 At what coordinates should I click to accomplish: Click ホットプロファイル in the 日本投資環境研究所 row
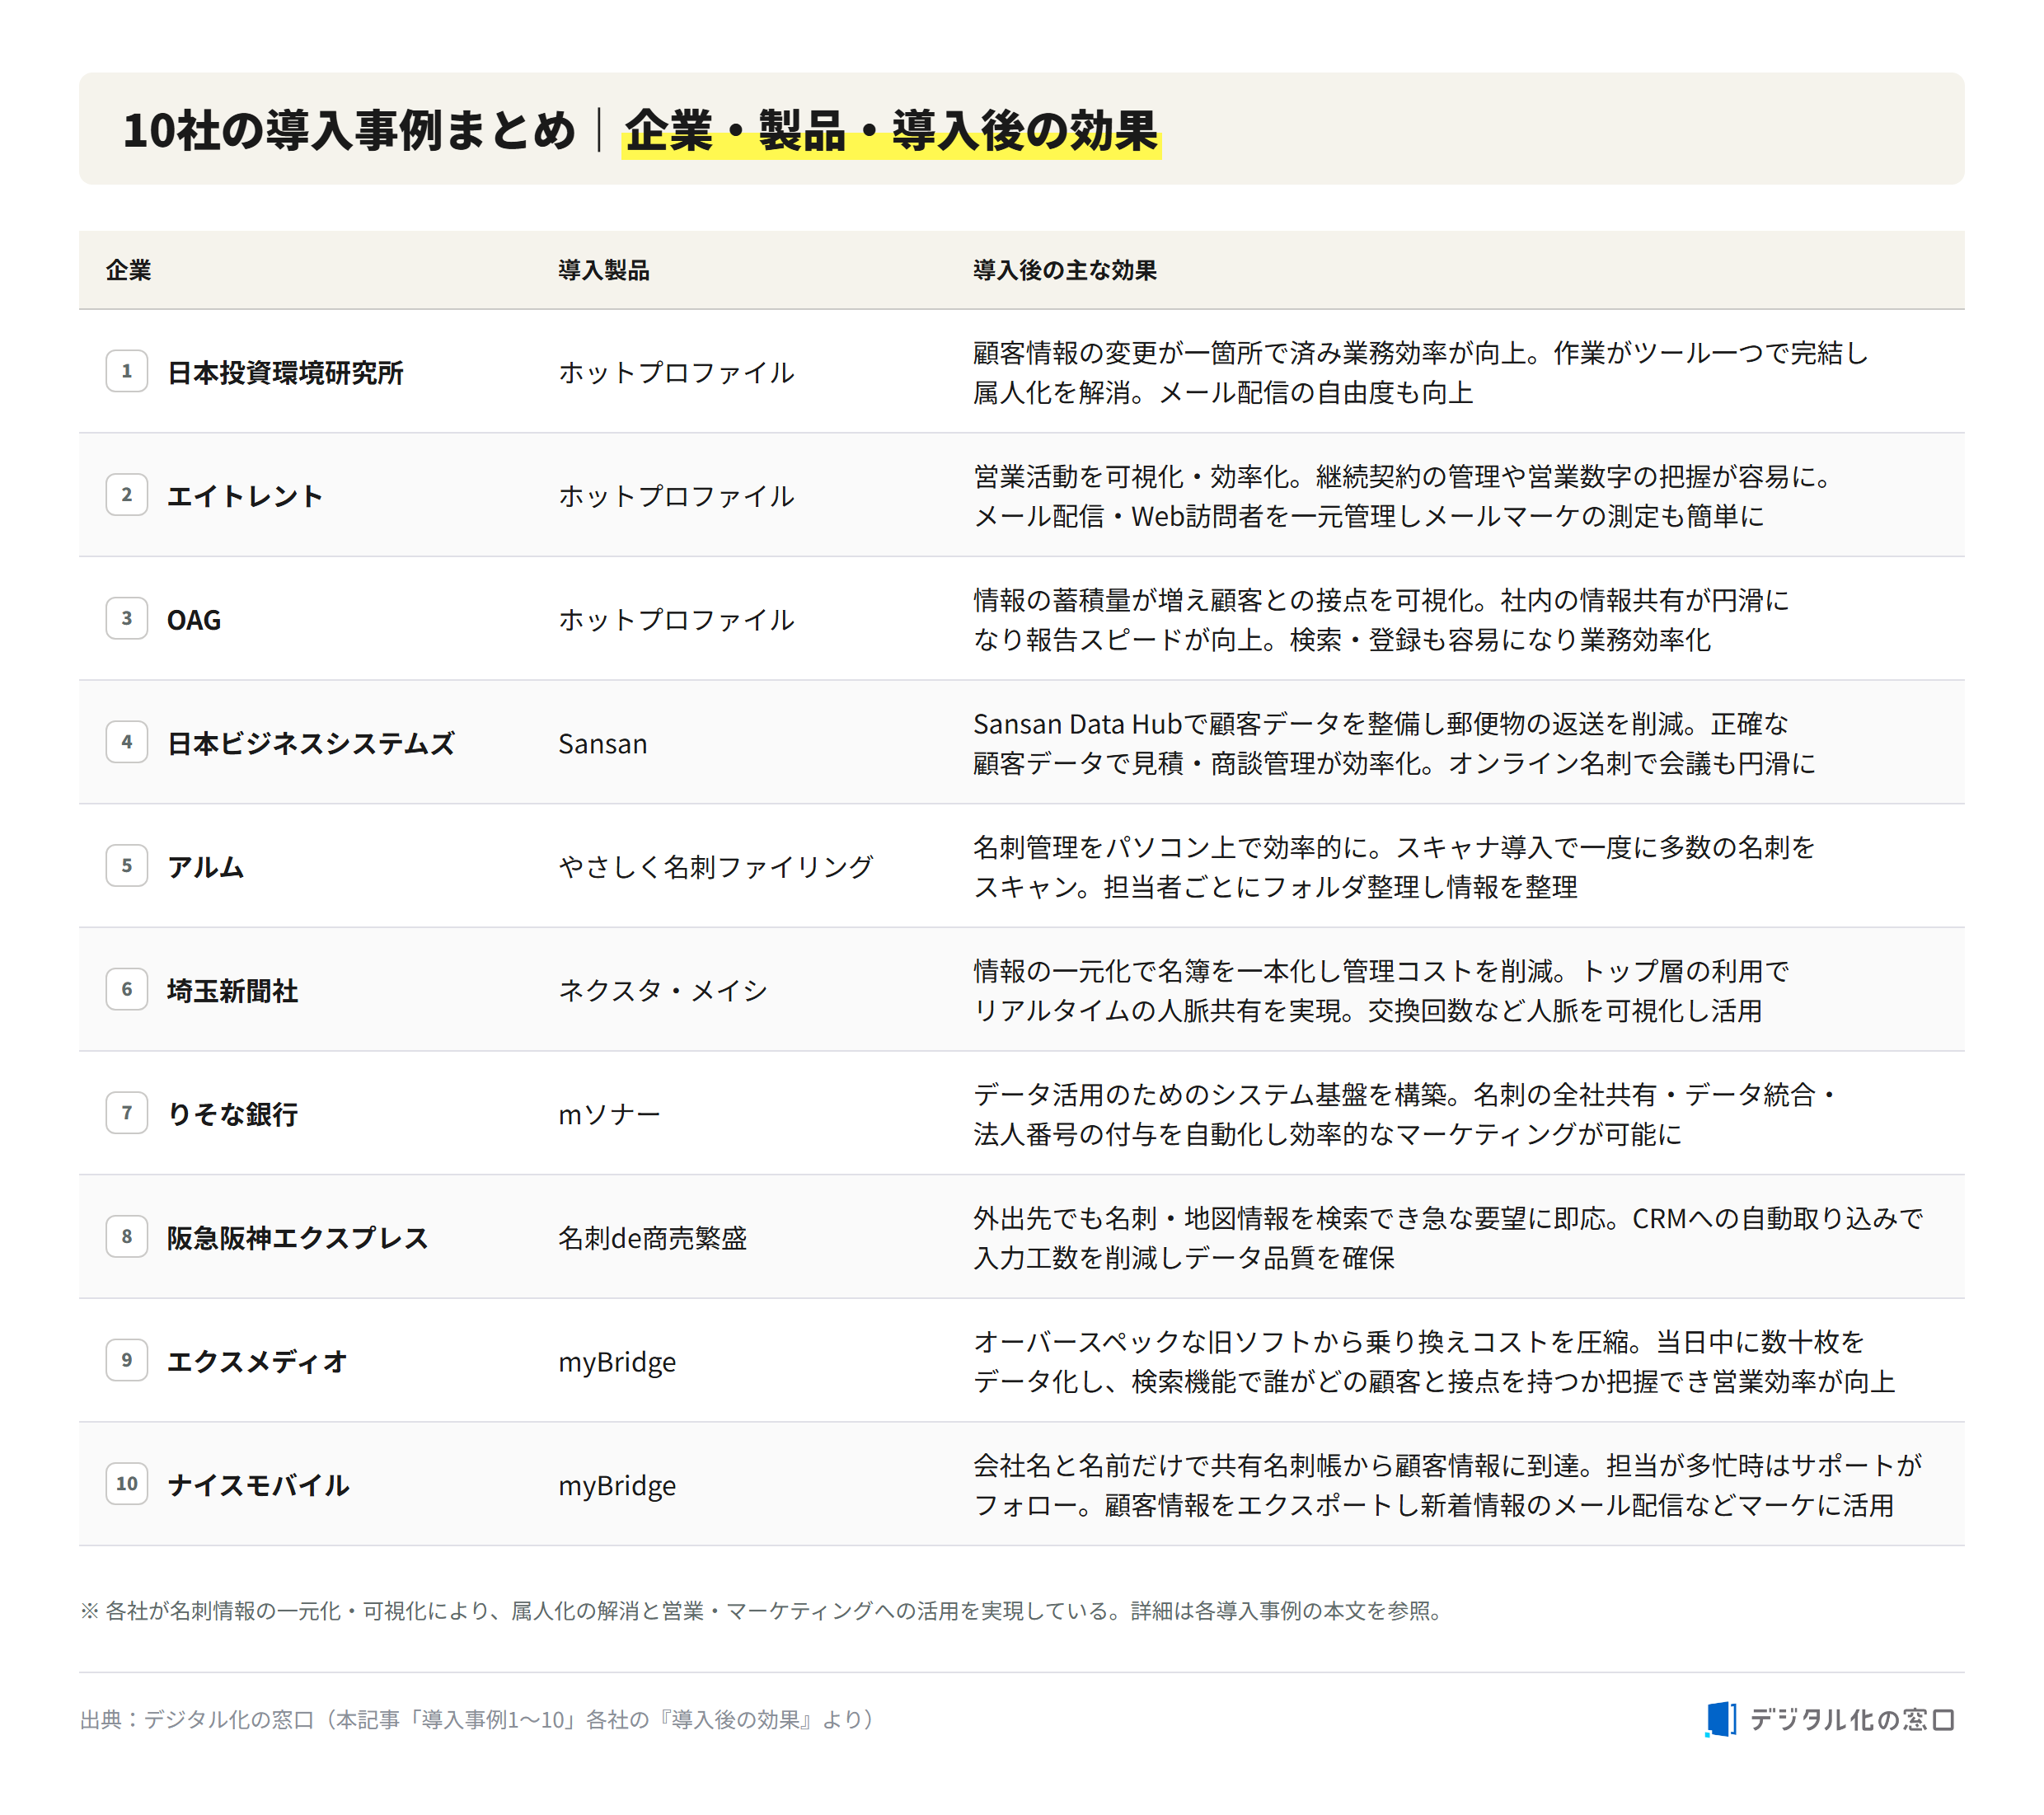677,372
